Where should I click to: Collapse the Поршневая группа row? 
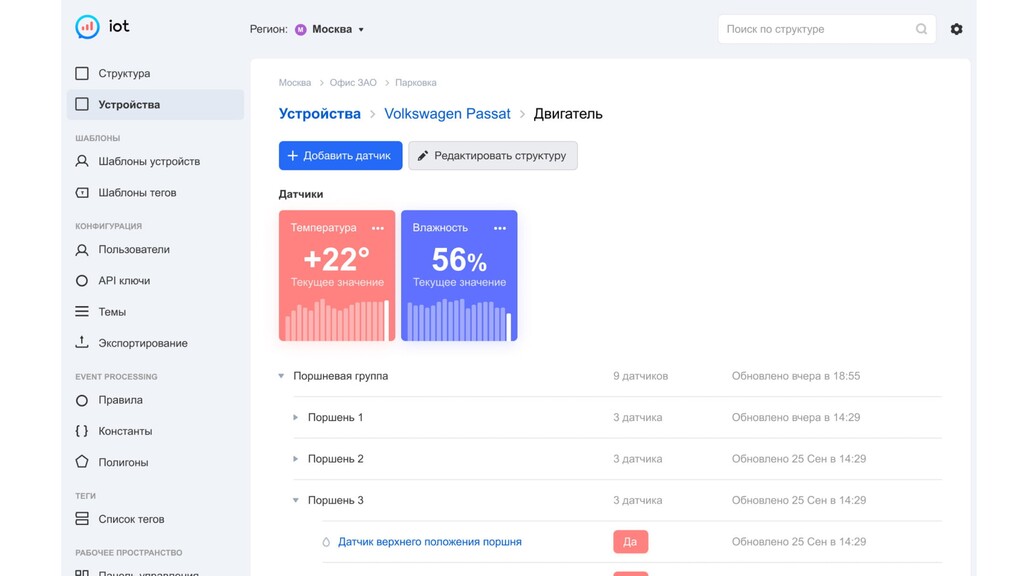(x=281, y=376)
